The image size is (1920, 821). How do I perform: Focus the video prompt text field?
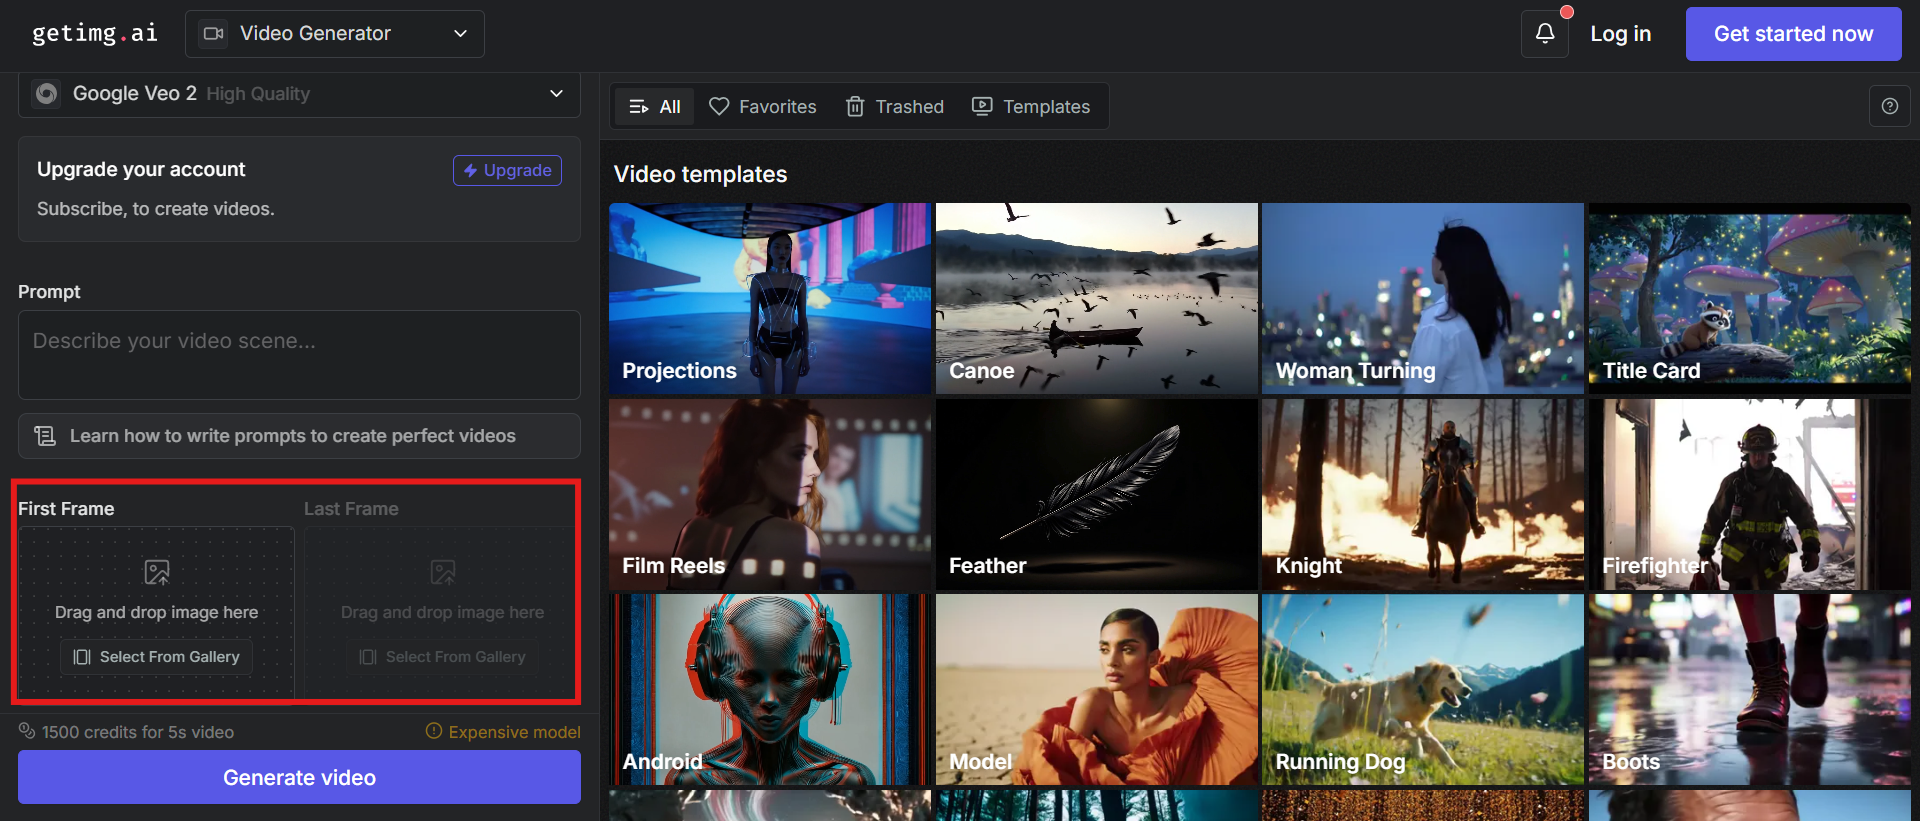coord(299,355)
